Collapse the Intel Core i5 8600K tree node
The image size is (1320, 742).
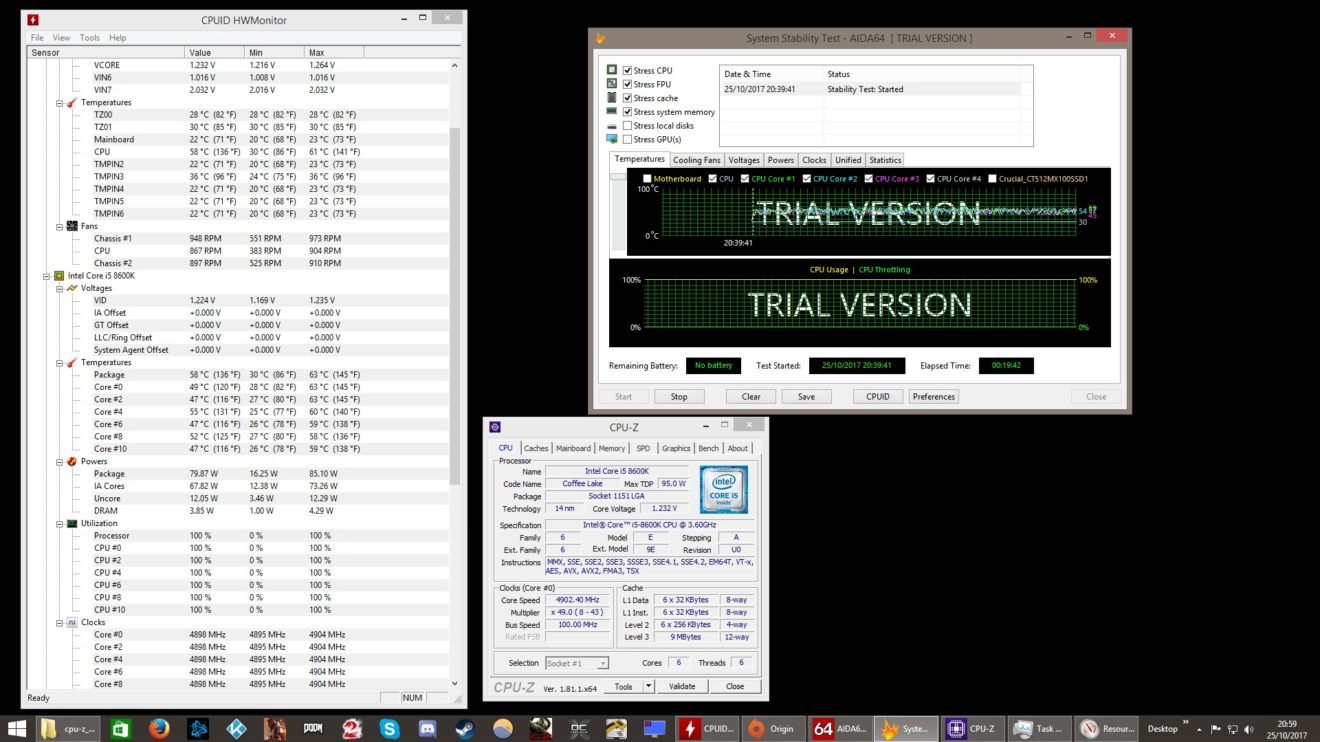(47, 275)
